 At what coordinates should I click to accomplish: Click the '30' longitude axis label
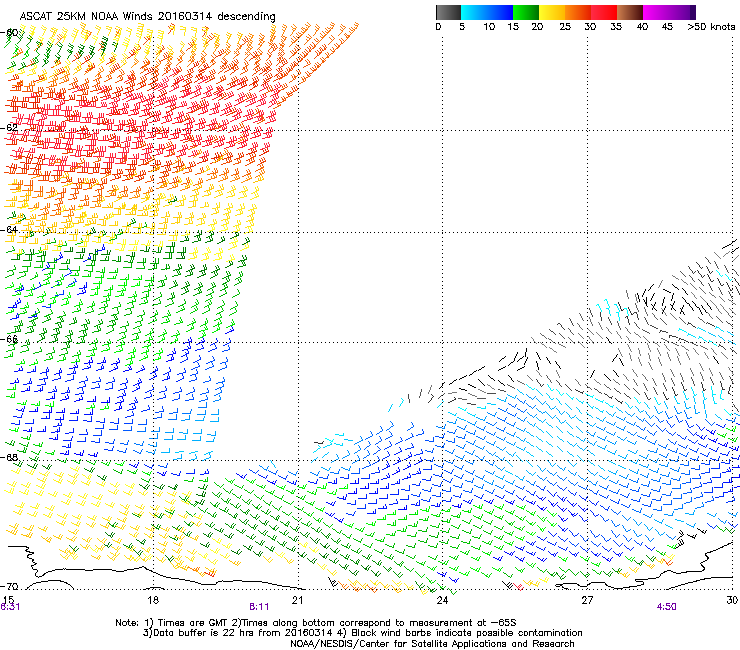tap(732, 600)
